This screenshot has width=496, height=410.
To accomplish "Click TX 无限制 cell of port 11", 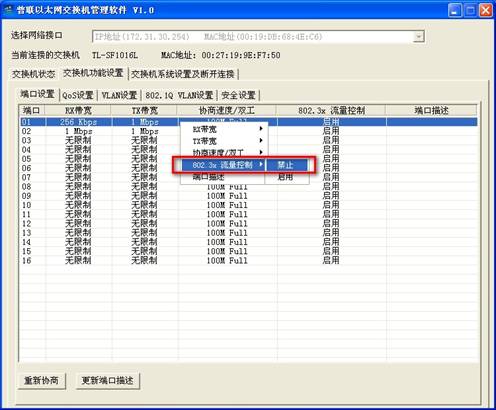I will point(144,214).
